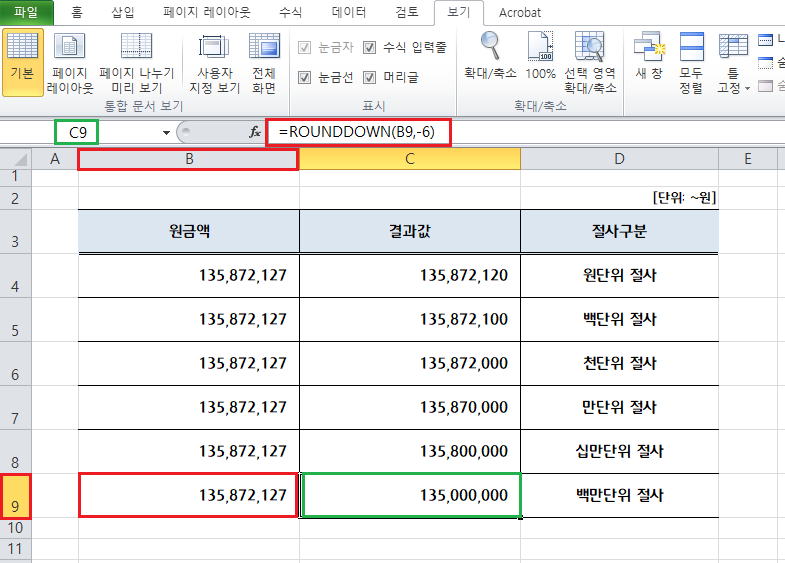Screen dimensions: 785x563
Task: Switch to the 수식 ribbon tab
Action: [x=291, y=12]
